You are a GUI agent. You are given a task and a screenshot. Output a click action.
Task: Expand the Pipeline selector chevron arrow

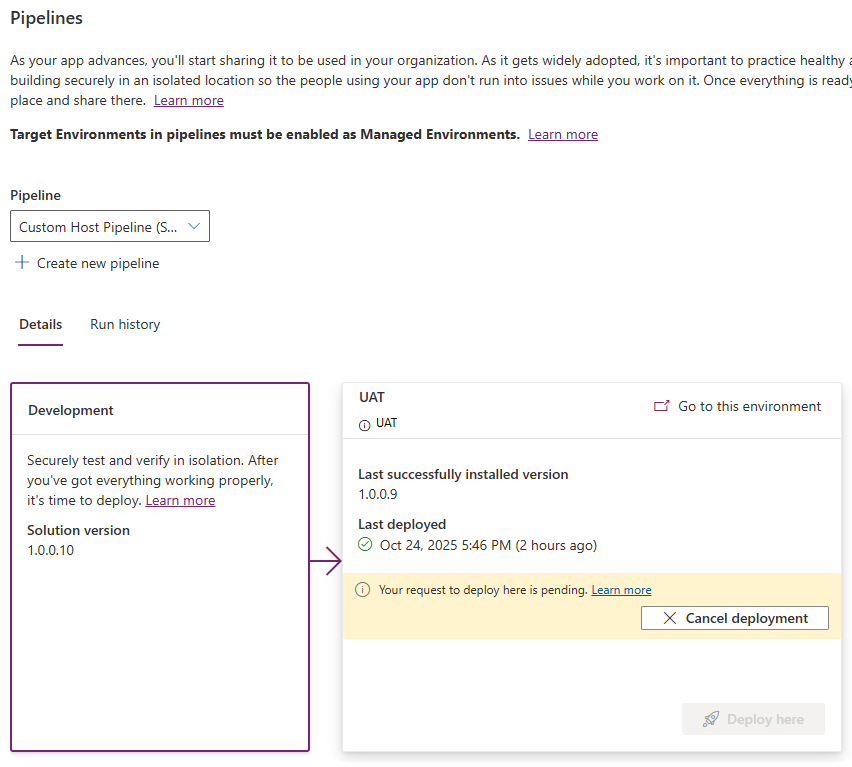click(x=194, y=227)
